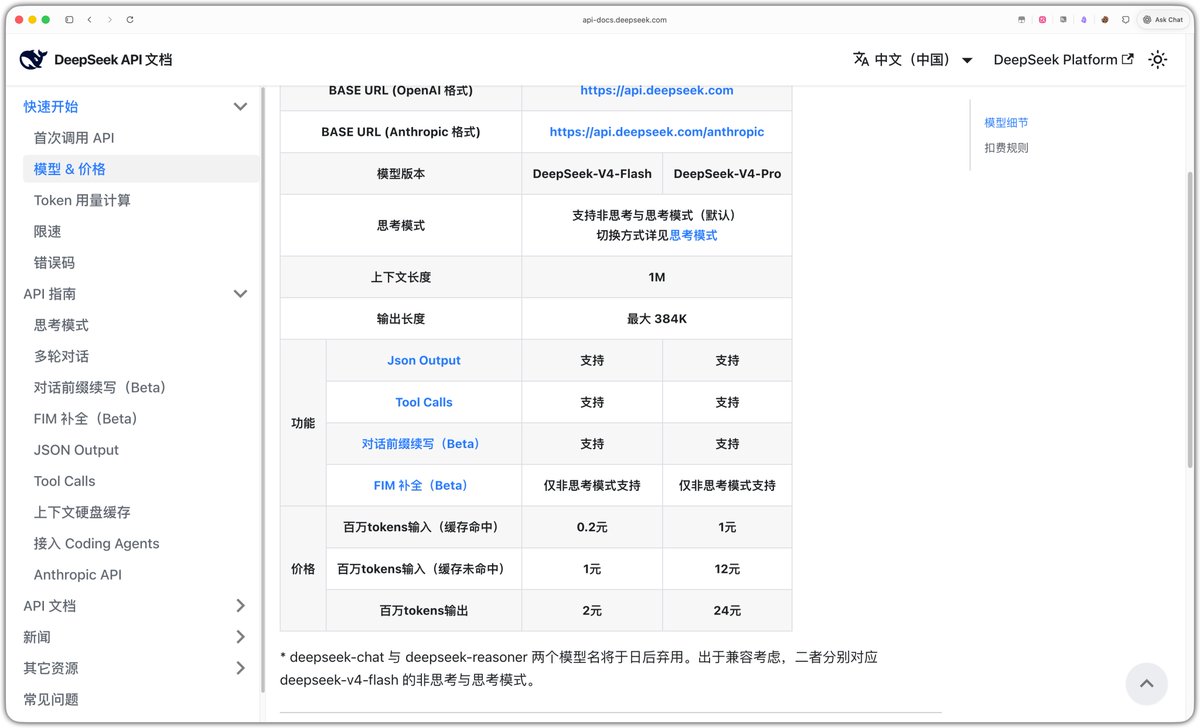
Task: Click the translate language icon
Action: [860, 60]
